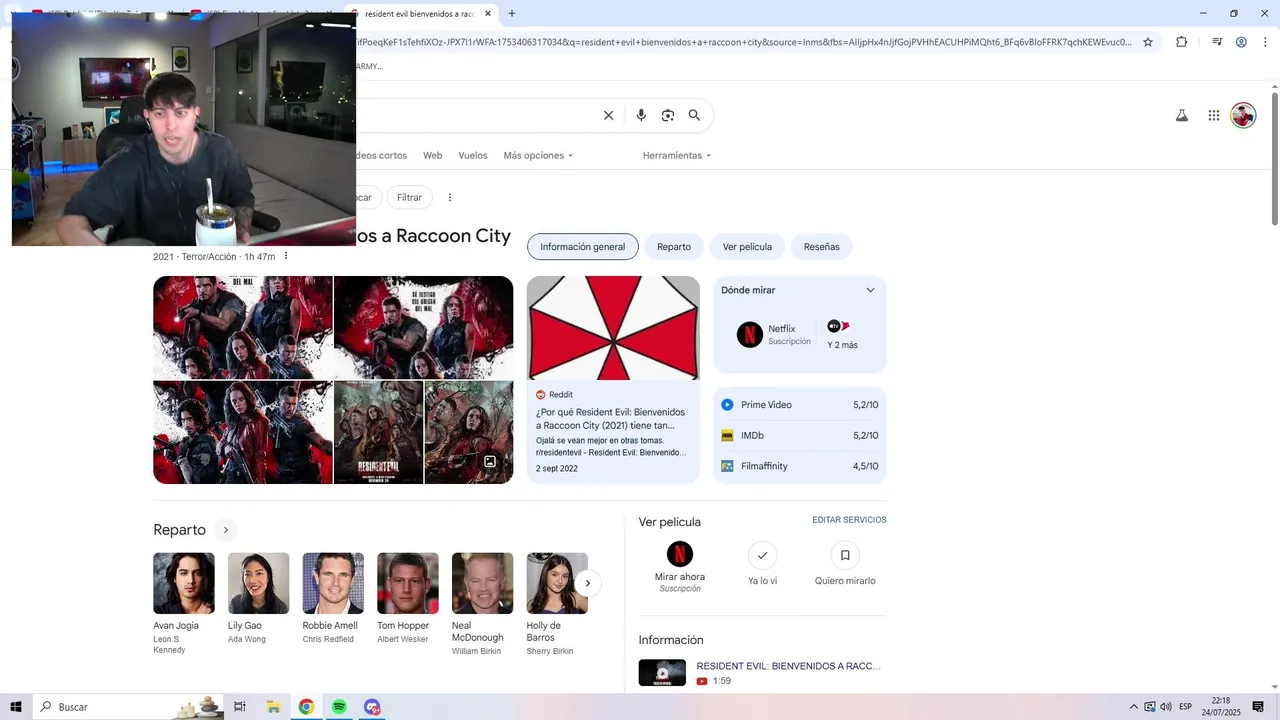Open Discord from the taskbar

coord(372,707)
